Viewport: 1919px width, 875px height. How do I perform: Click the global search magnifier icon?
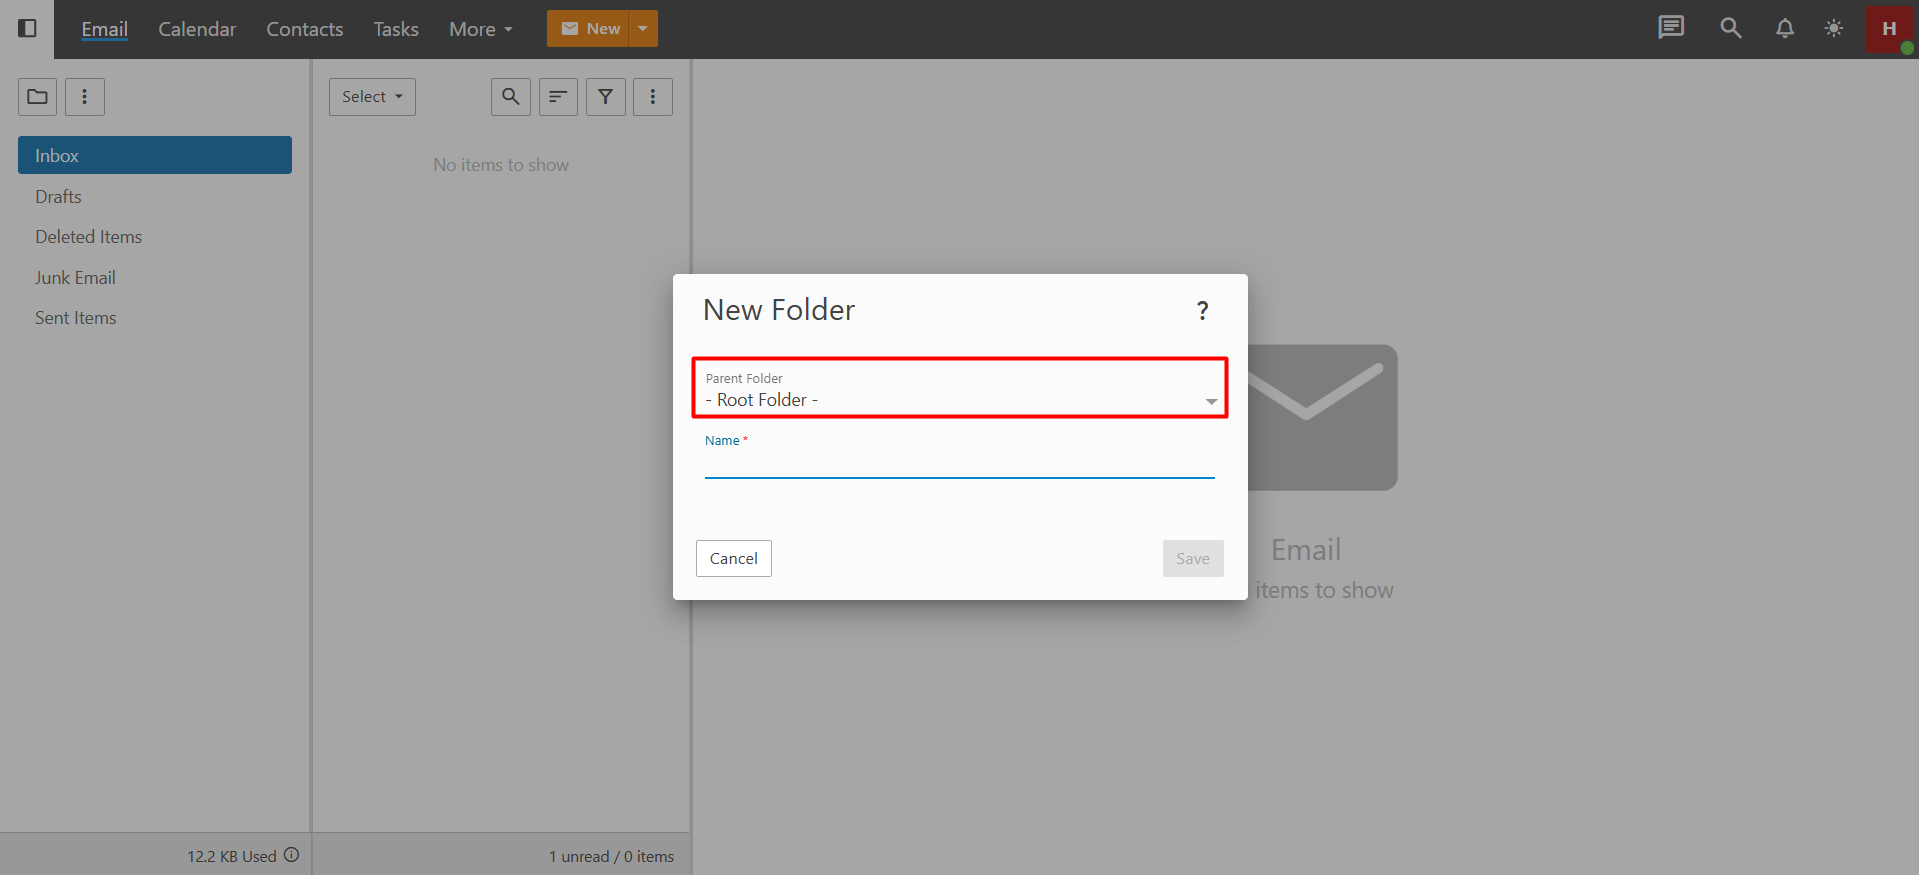(x=1730, y=28)
